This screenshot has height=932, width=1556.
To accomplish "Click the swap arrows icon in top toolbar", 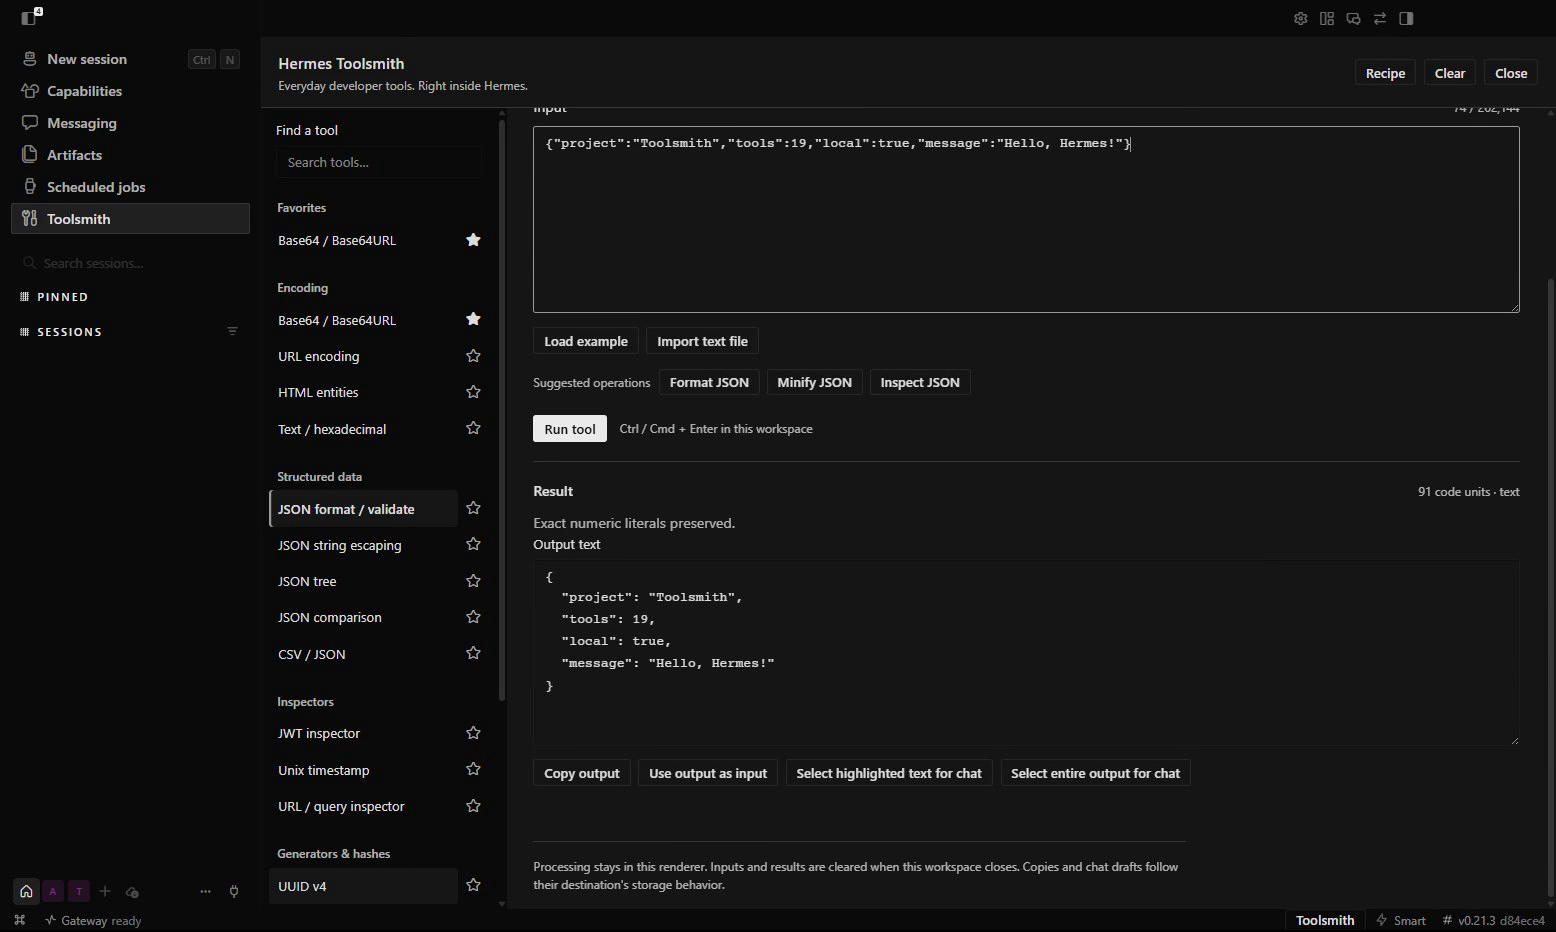I will click(1380, 18).
